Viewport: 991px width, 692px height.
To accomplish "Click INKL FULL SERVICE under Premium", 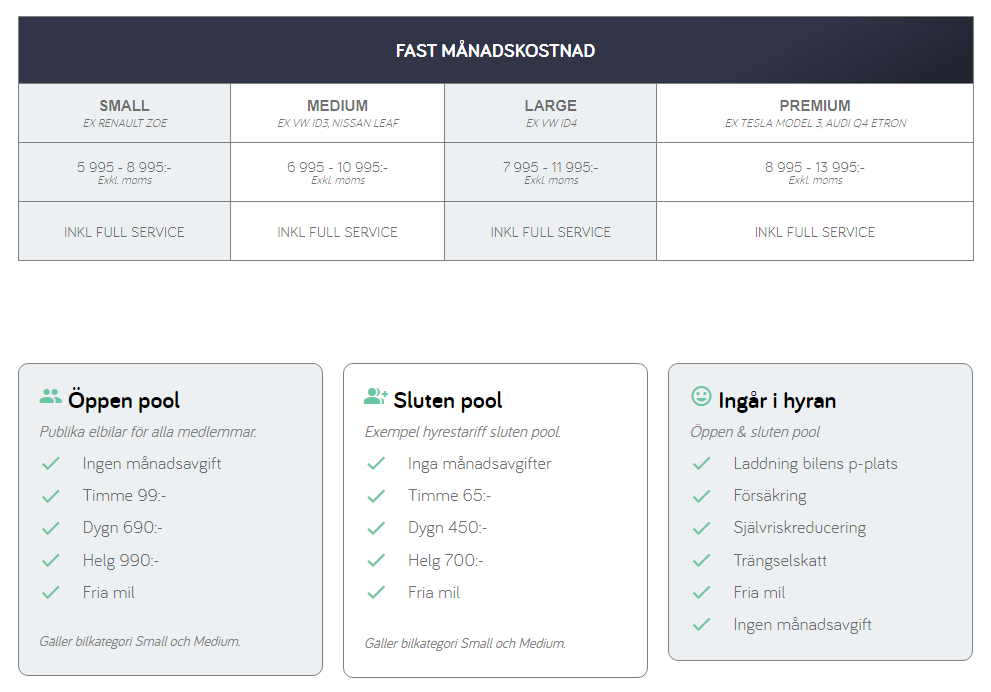I will point(815,232).
